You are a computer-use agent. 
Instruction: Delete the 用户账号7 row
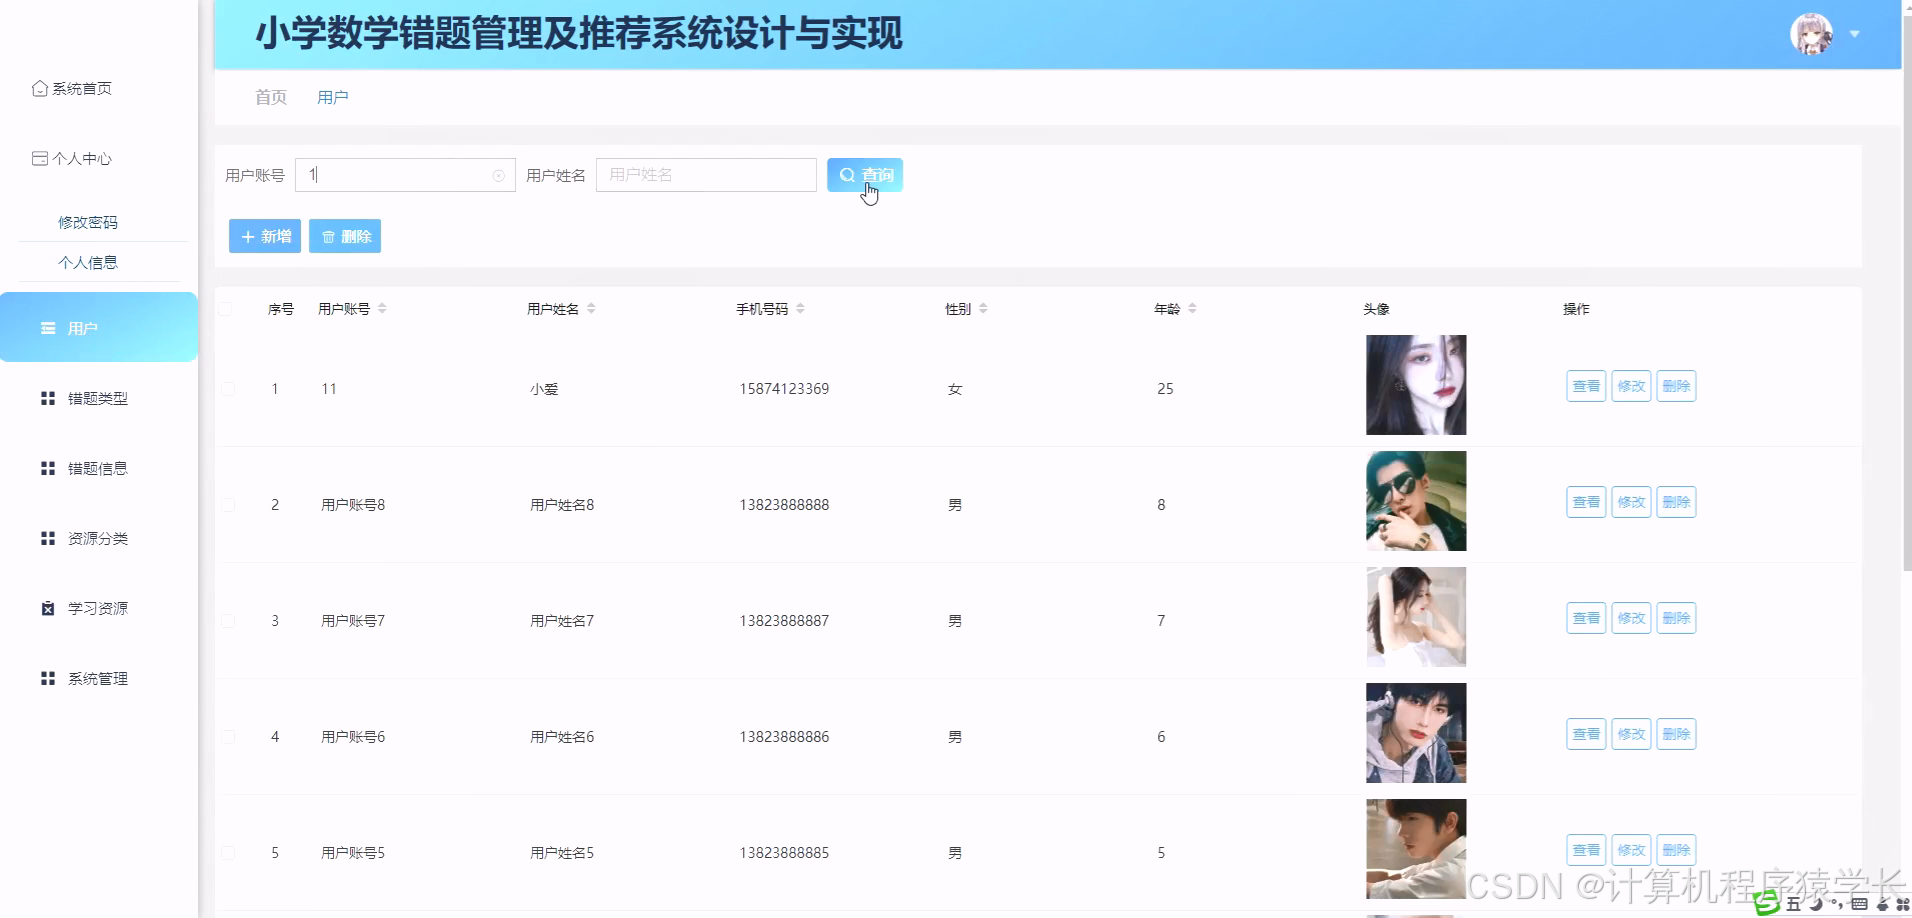click(x=1676, y=618)
